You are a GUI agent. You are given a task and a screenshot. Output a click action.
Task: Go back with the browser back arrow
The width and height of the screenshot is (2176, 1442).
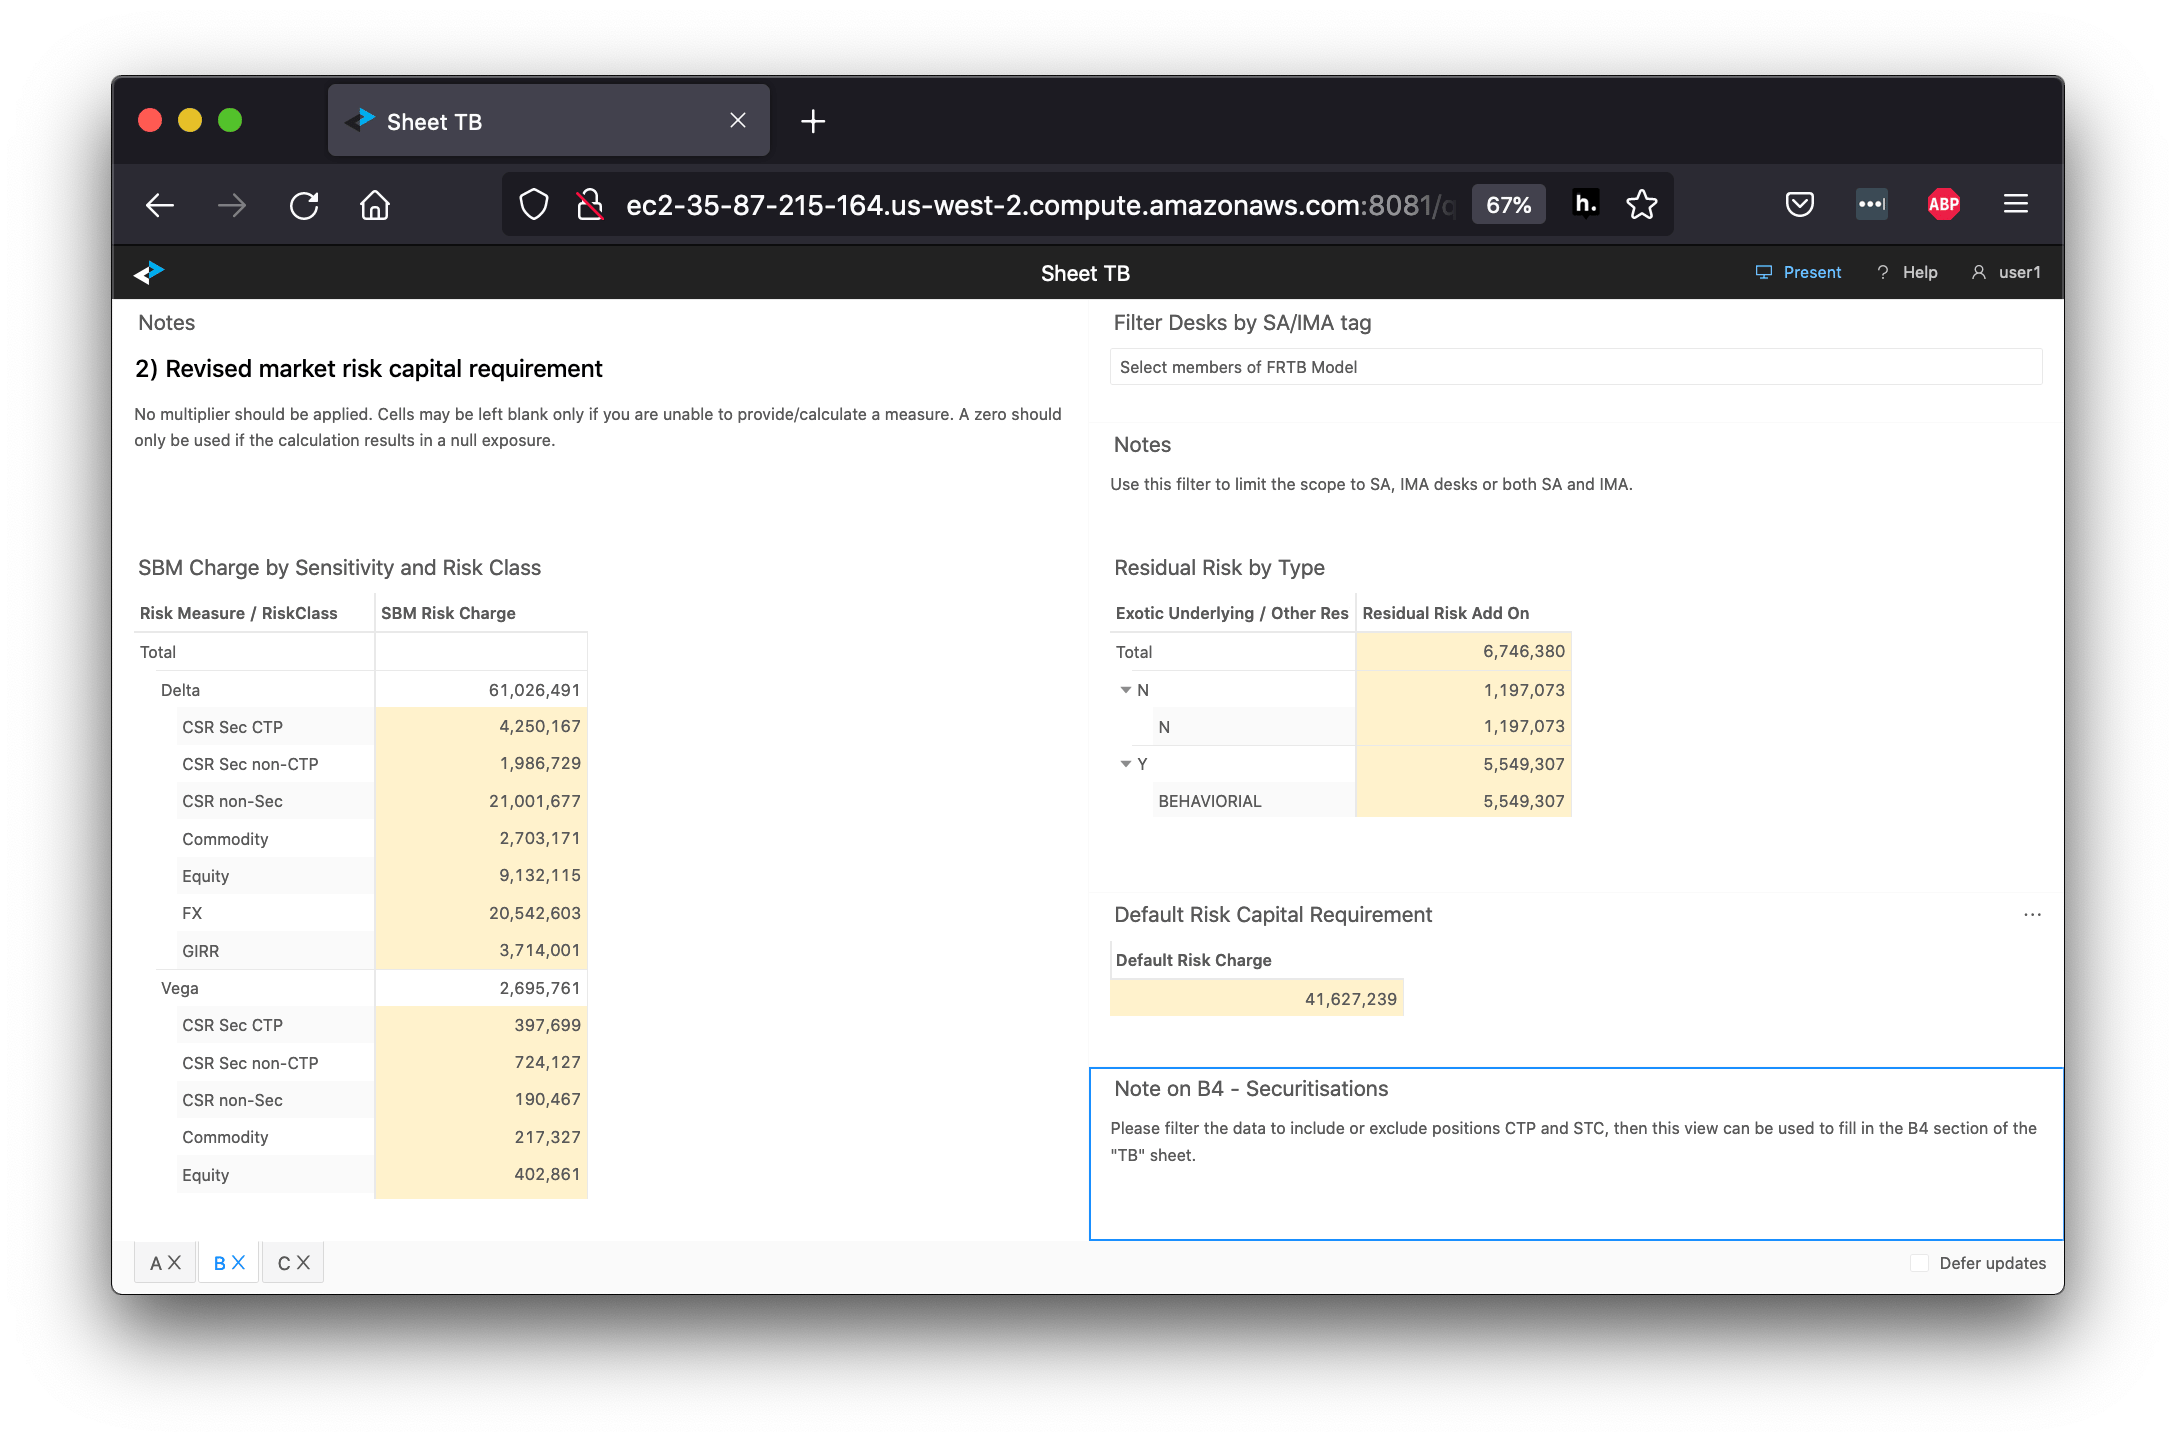pyautogui.click(x=160, y=205)
